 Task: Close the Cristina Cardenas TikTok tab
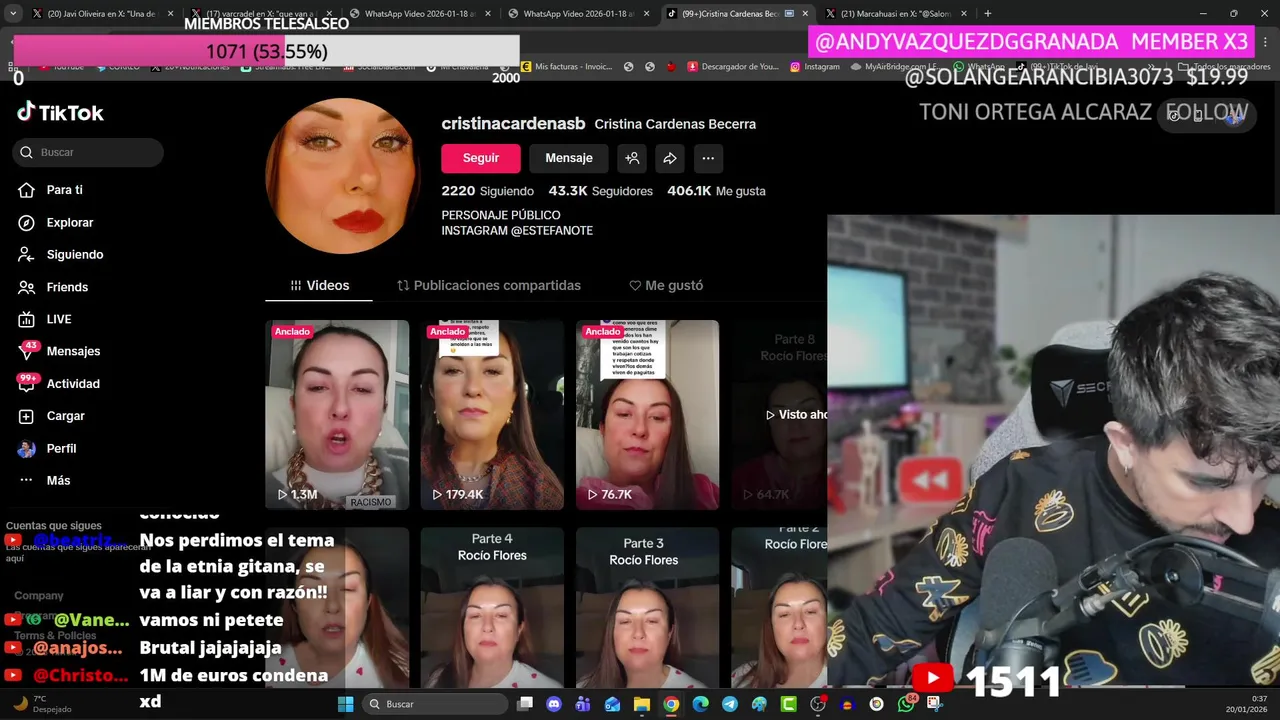(x=805, y=14)
